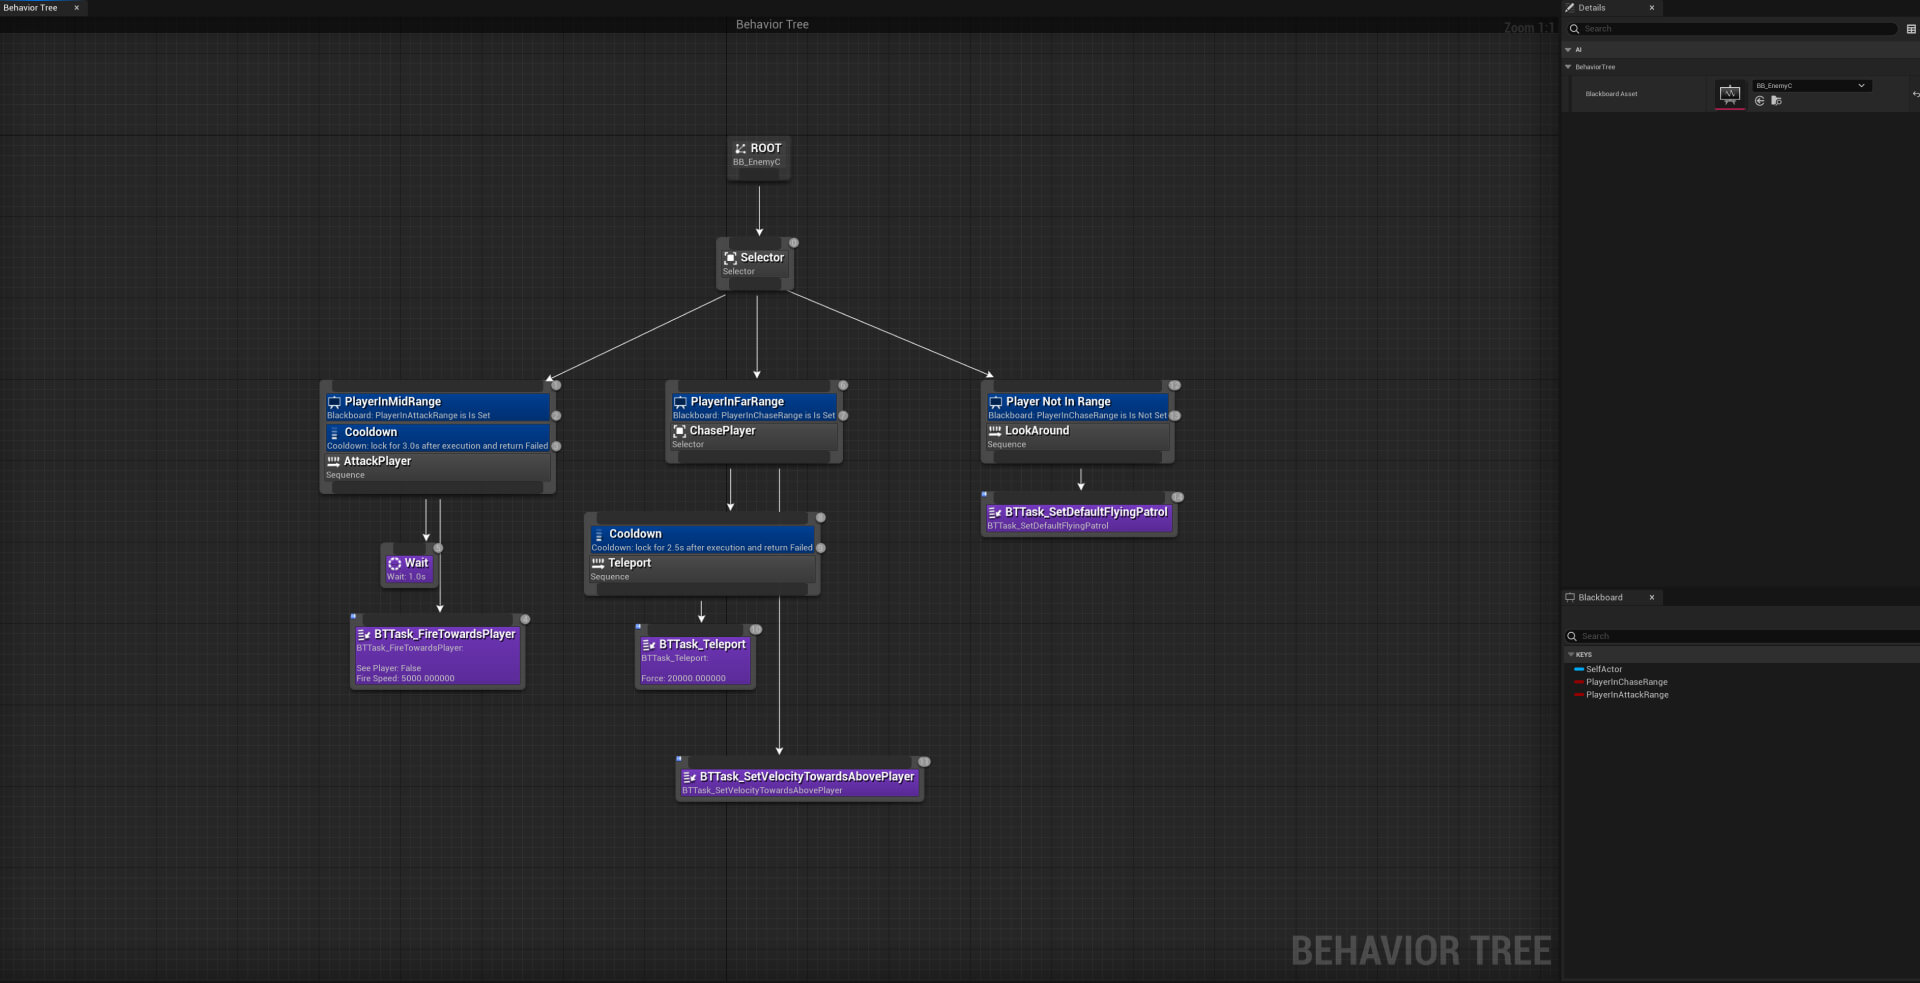The height and width of the screenshot is (983, 1920).
Task: Click the Force: 20000.000000 text
Action: [683, 679]
